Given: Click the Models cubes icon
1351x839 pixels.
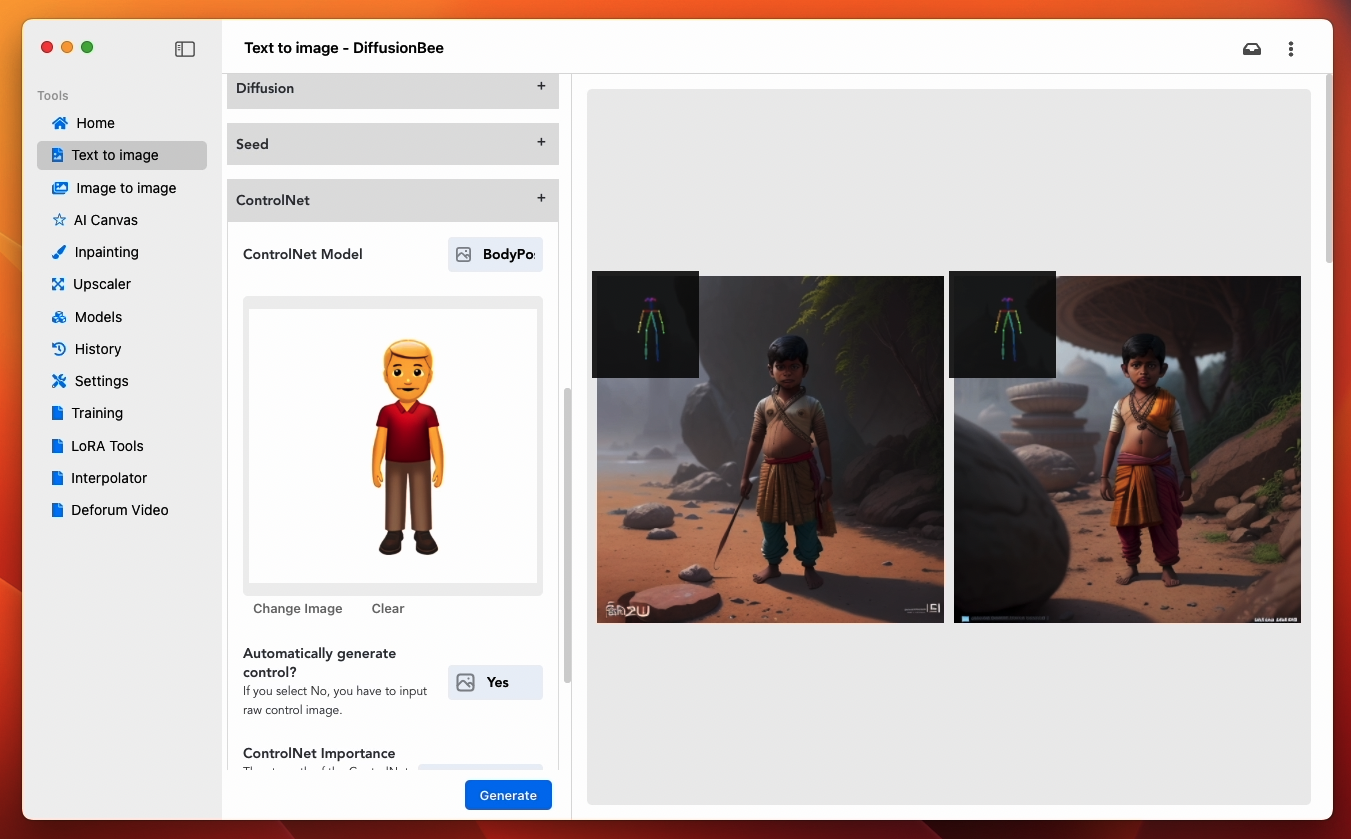Looking at the screenshot, I should point(58,317).
